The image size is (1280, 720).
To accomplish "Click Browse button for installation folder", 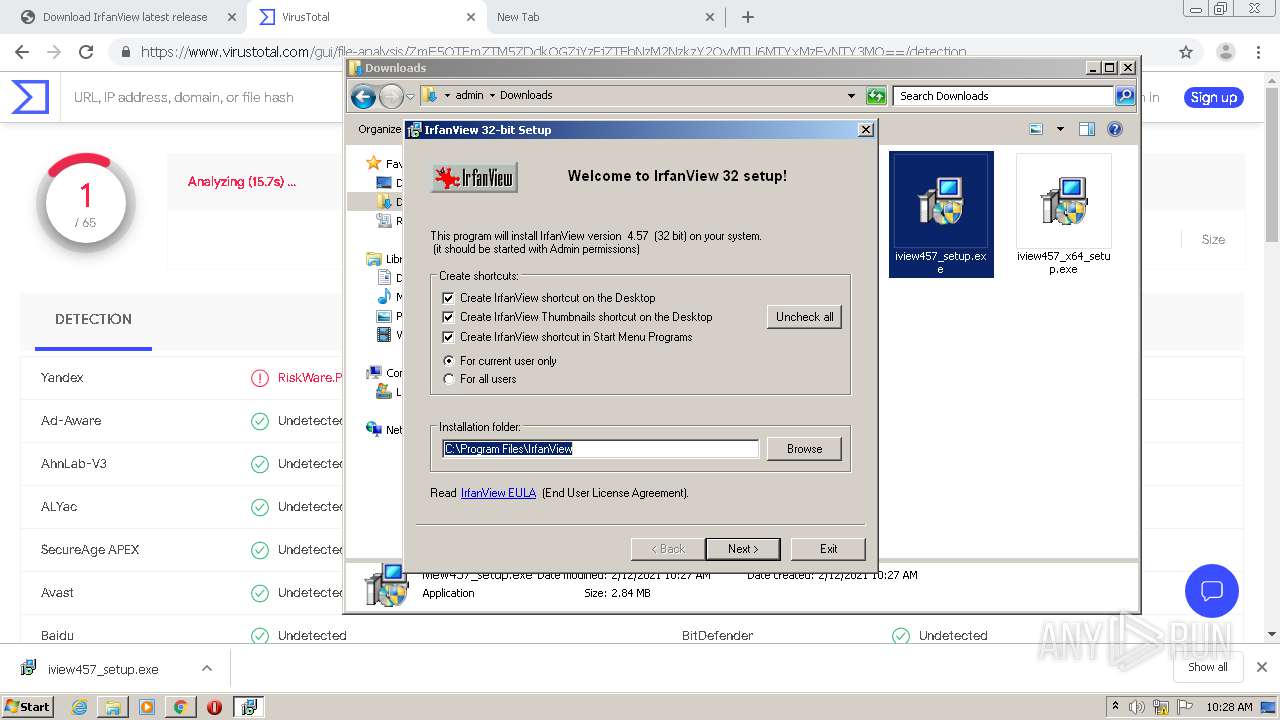I will coord(804,449).
